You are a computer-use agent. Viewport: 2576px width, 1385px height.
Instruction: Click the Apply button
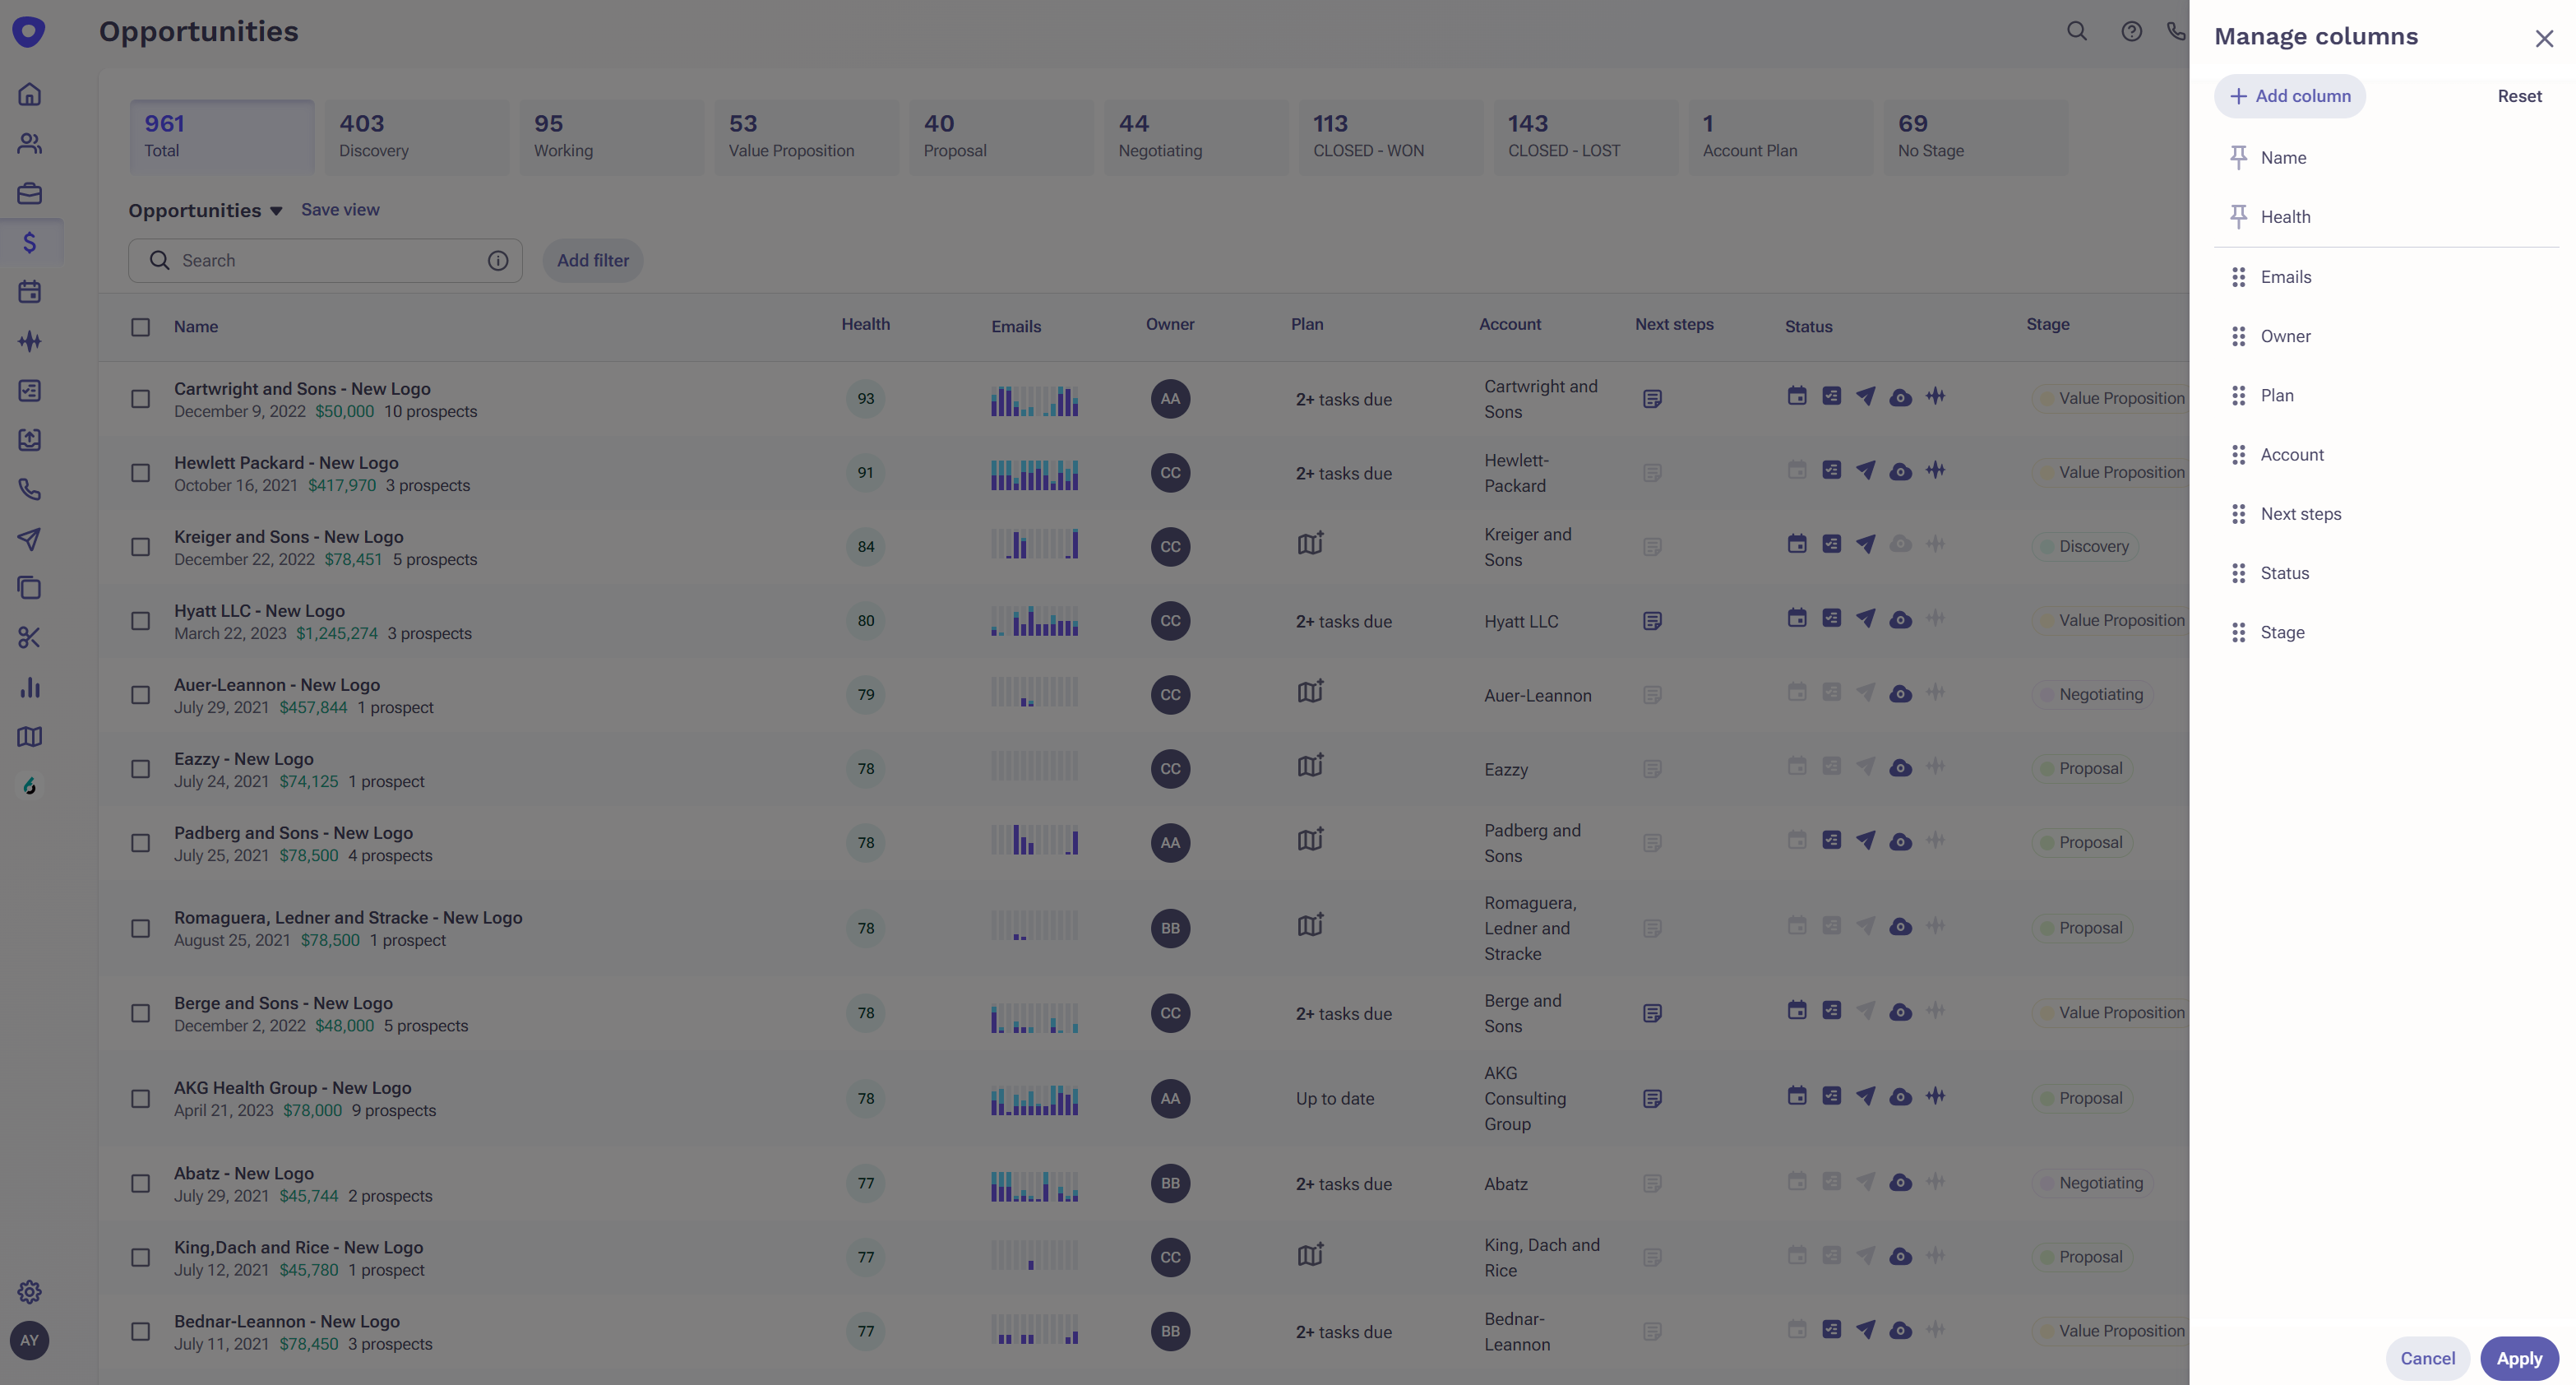click(x=2518, y=1358)
